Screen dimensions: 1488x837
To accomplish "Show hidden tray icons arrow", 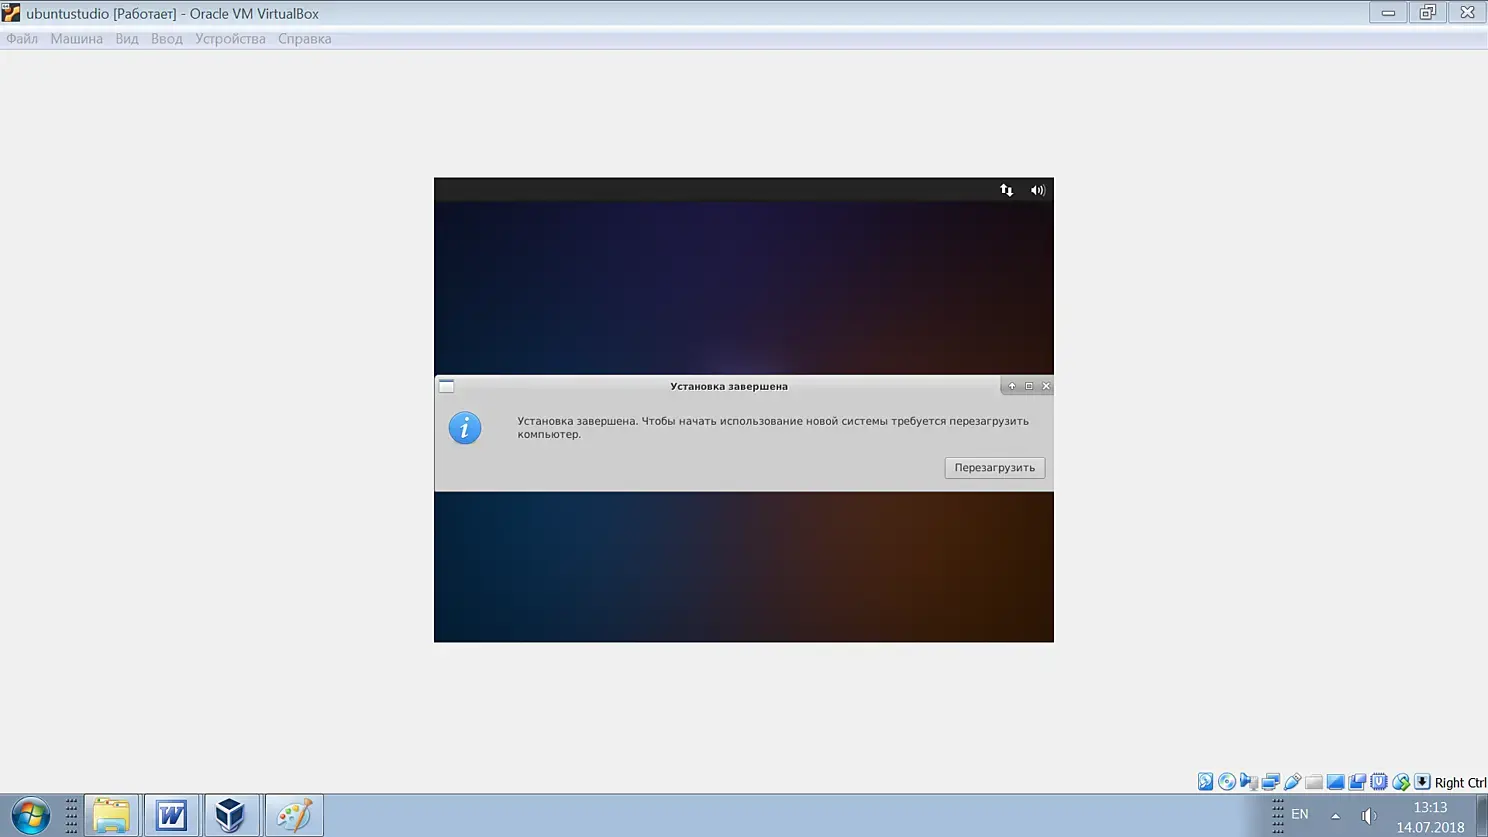I will point(1335,816).
